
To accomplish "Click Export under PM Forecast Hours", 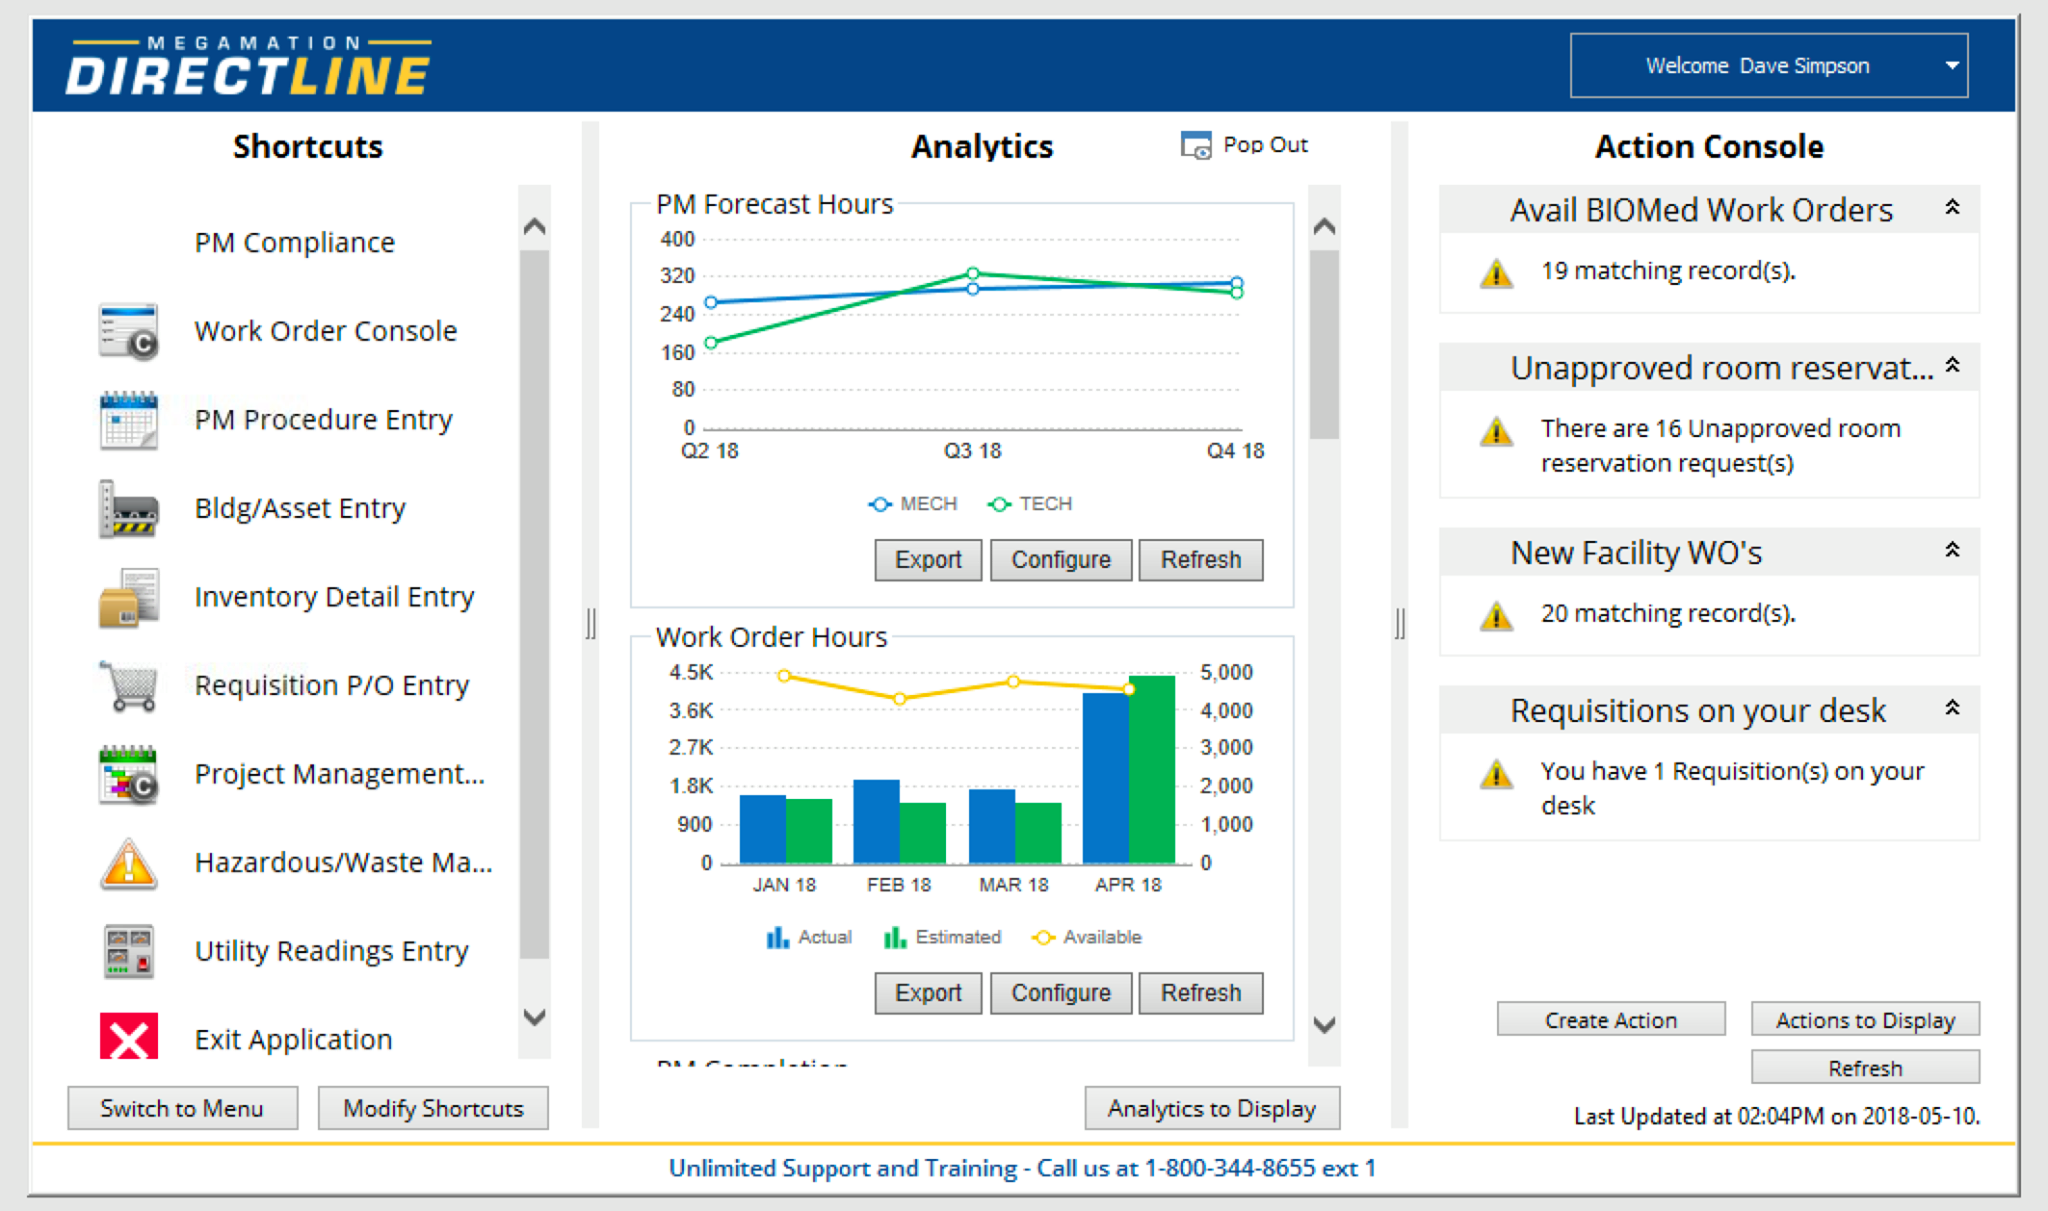I will point(927,559).
